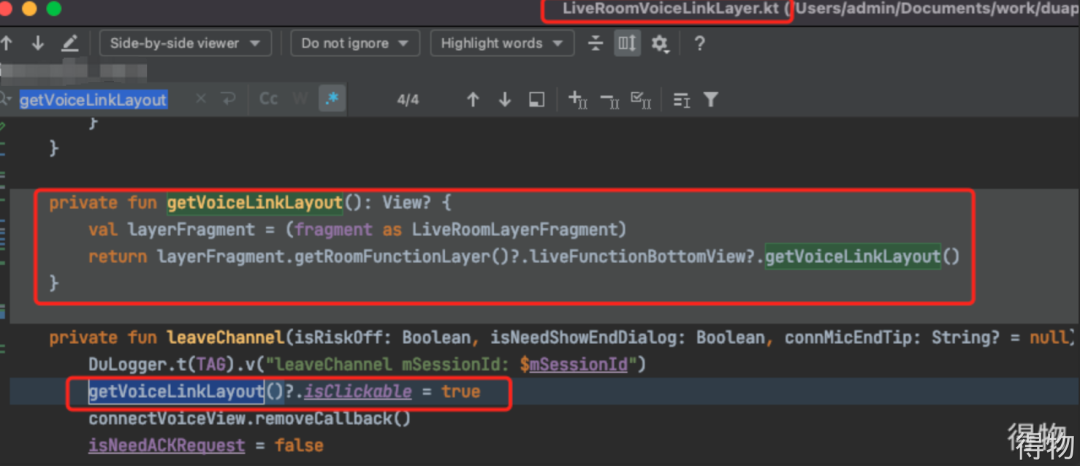Click the search filter funnel icon
Image resolution: width=1080 pixels, height=466 pixels.
pos(711,99)
